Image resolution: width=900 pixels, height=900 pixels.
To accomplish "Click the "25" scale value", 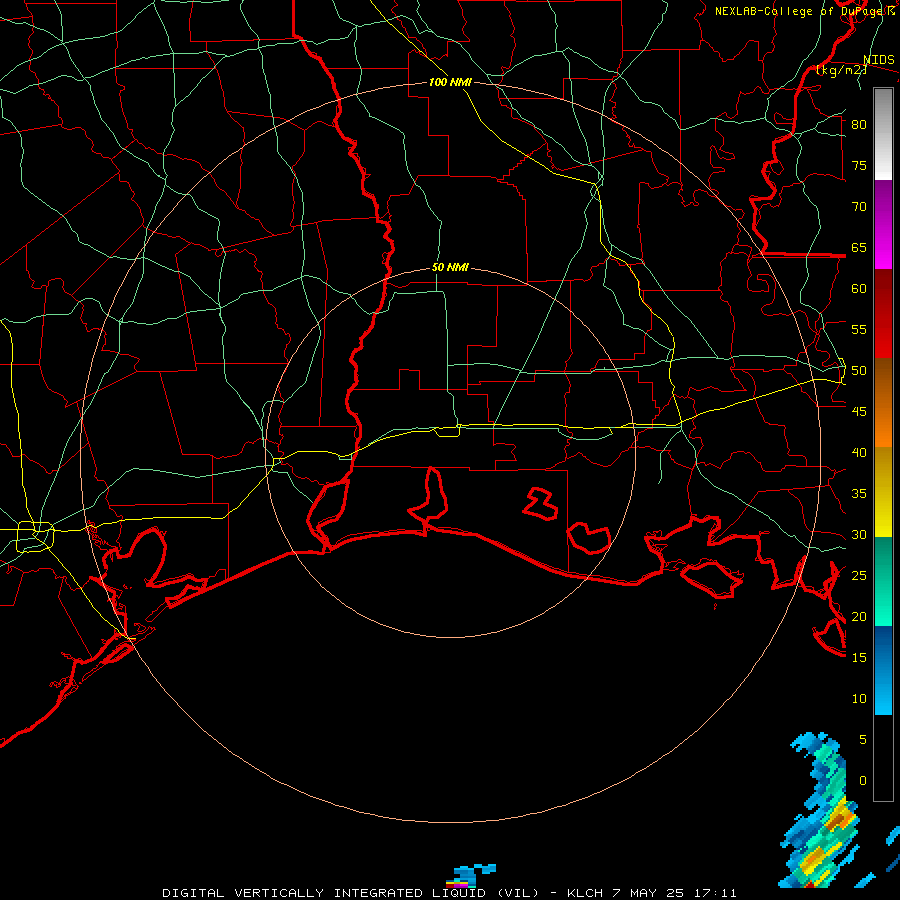I will (859, 576).
